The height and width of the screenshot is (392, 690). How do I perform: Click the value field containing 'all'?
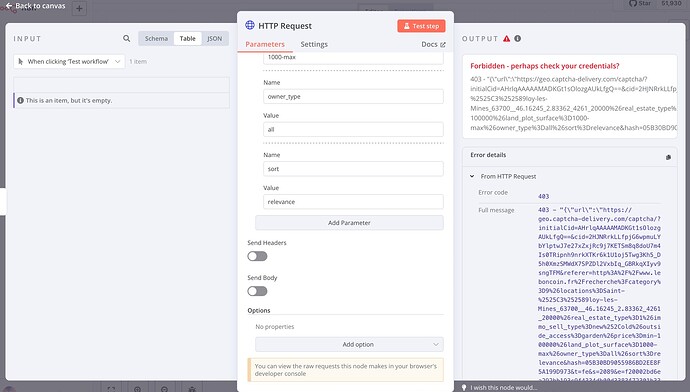click(x=353, y=129)
